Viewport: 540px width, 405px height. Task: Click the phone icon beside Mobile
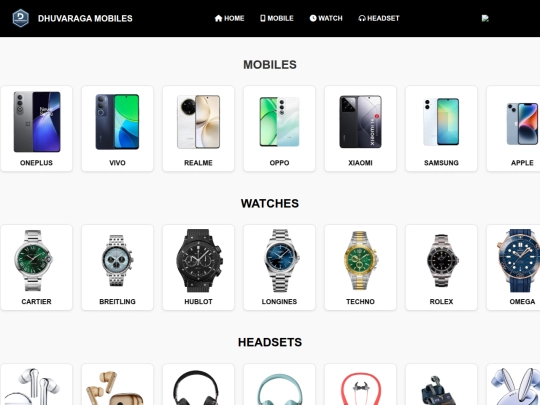[263, 18]
